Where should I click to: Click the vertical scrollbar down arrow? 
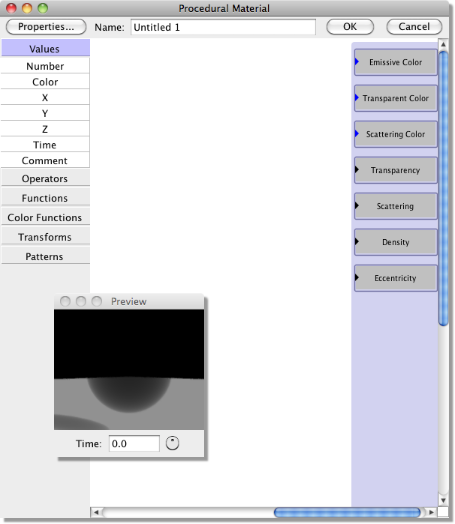coord(443,500)
